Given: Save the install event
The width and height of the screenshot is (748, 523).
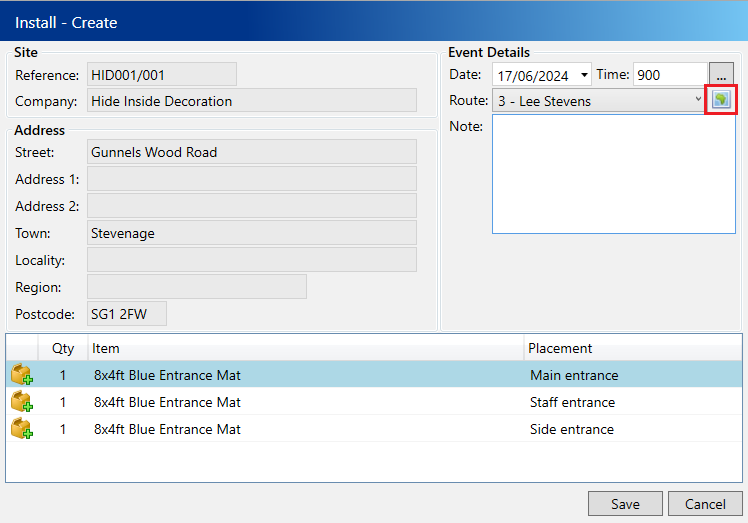Looking at the screenshot, I should pyautogui.click(x=625, y=504).
